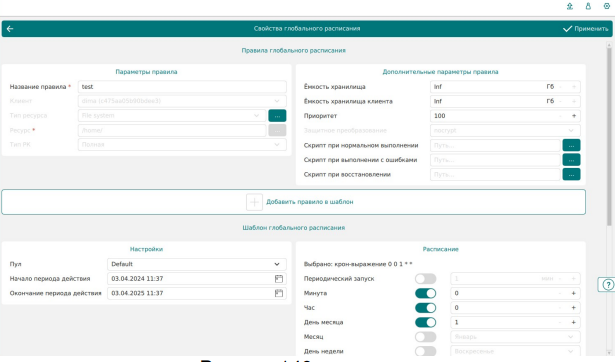Open calendar for Окончание периода действия

click(x=278, y=293)
